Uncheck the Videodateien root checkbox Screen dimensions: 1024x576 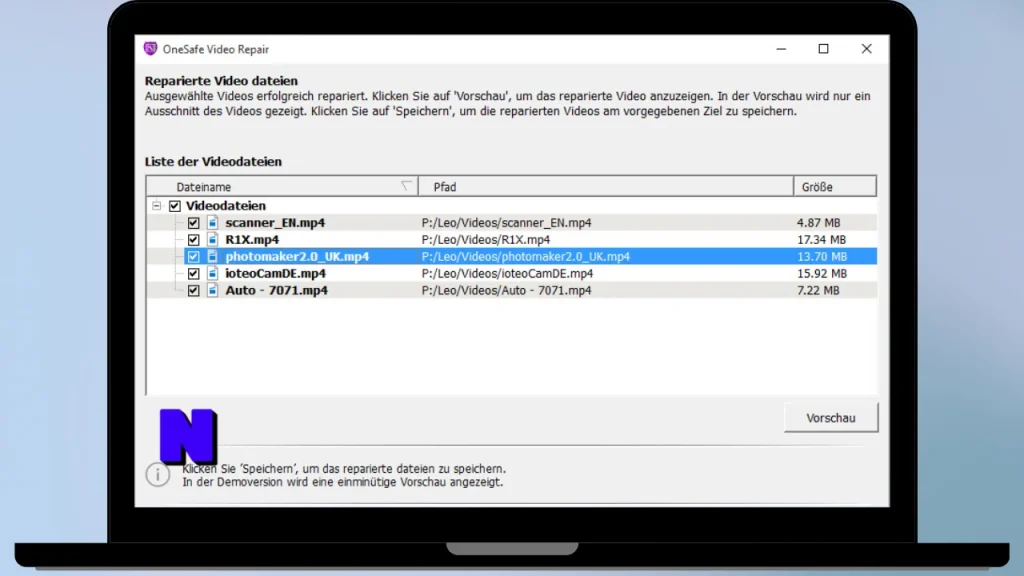[174, 206]
